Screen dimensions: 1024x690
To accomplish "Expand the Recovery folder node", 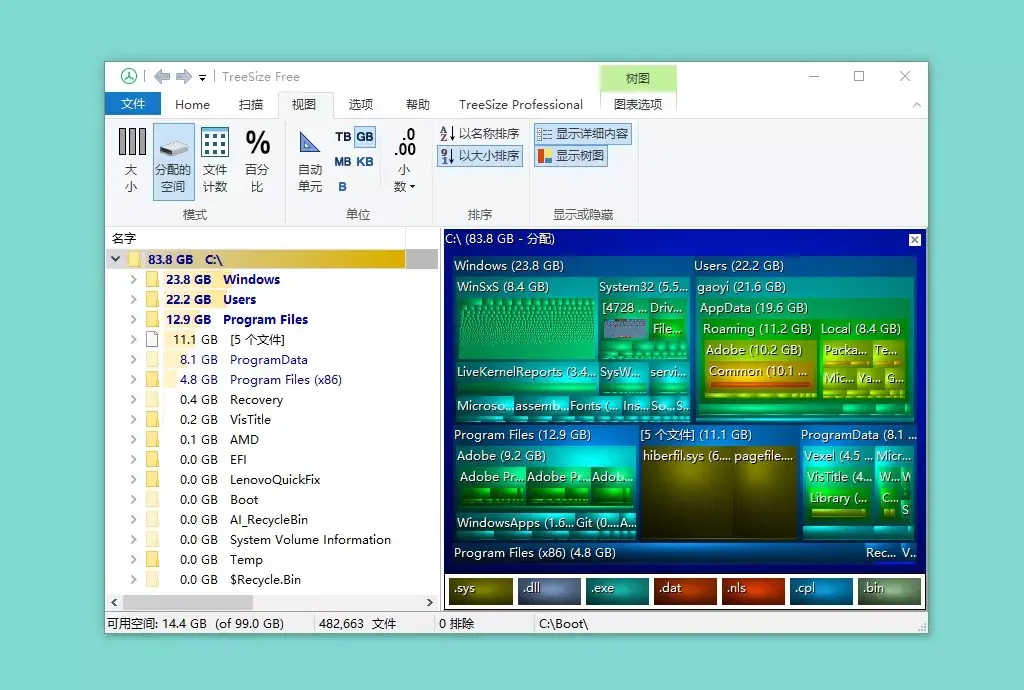I will (133, 400).
